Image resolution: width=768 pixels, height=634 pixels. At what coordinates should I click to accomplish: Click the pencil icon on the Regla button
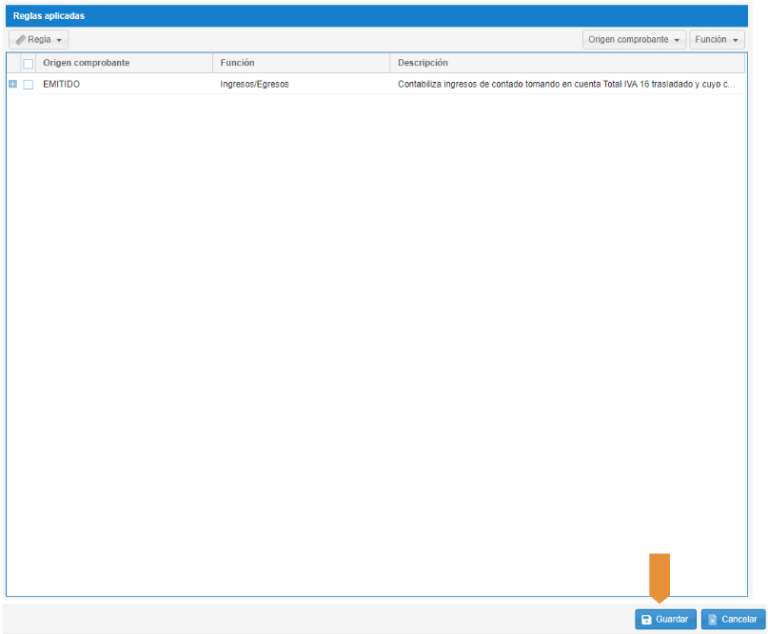pos(21,40)
